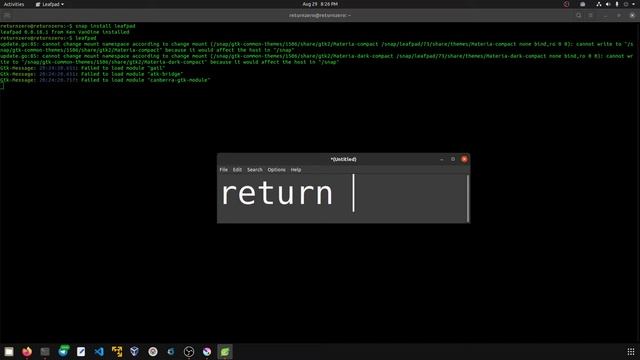The width and height of the screenshot is (640, 360).
Task: Click the Leafpad vertical scrollbar
Action: (468, 198)
